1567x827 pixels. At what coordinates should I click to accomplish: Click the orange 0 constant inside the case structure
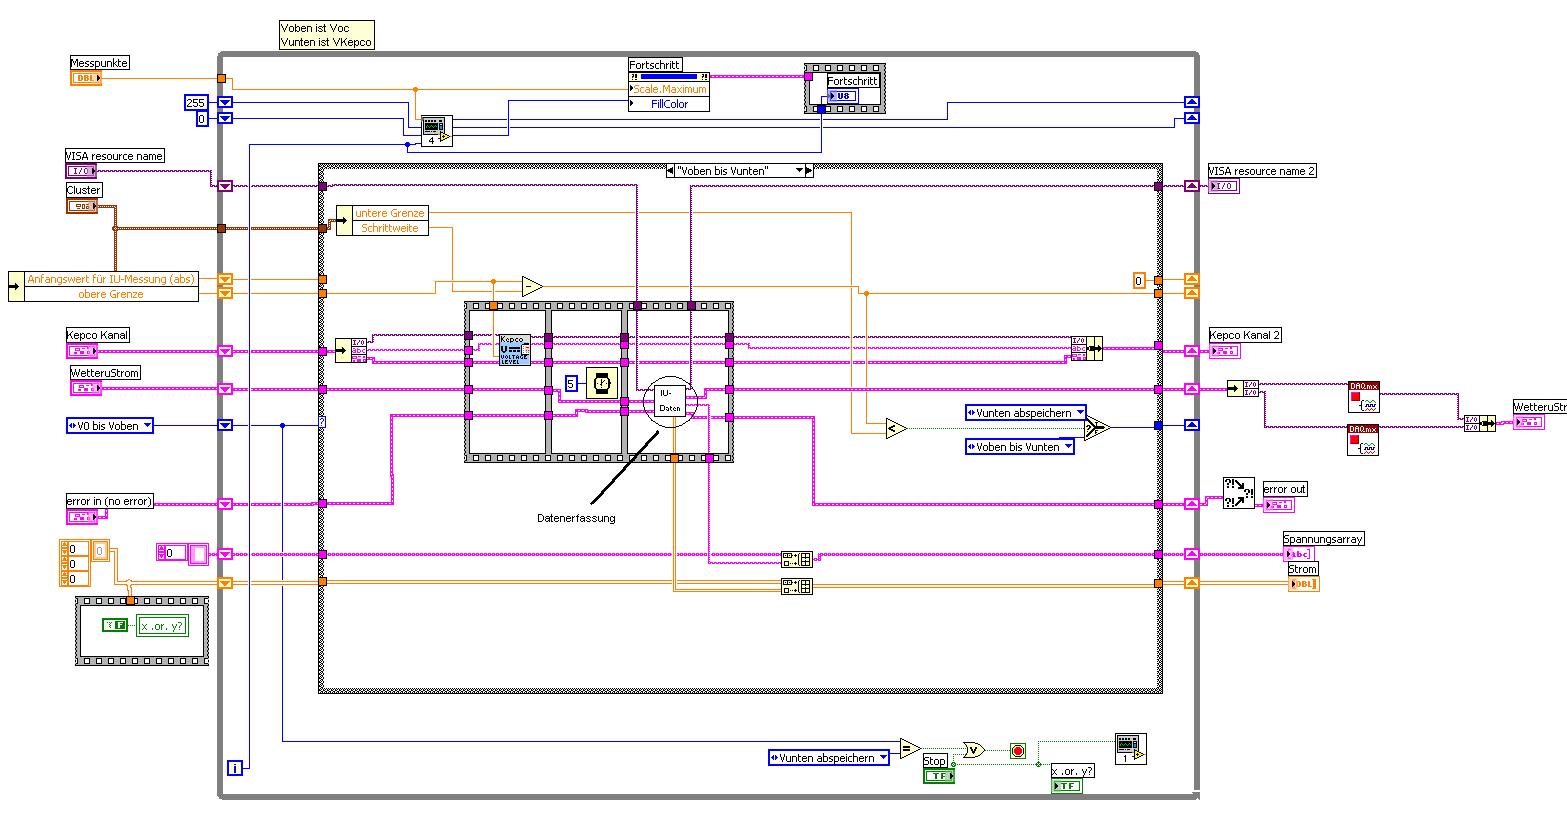(x=1139, y=281)
